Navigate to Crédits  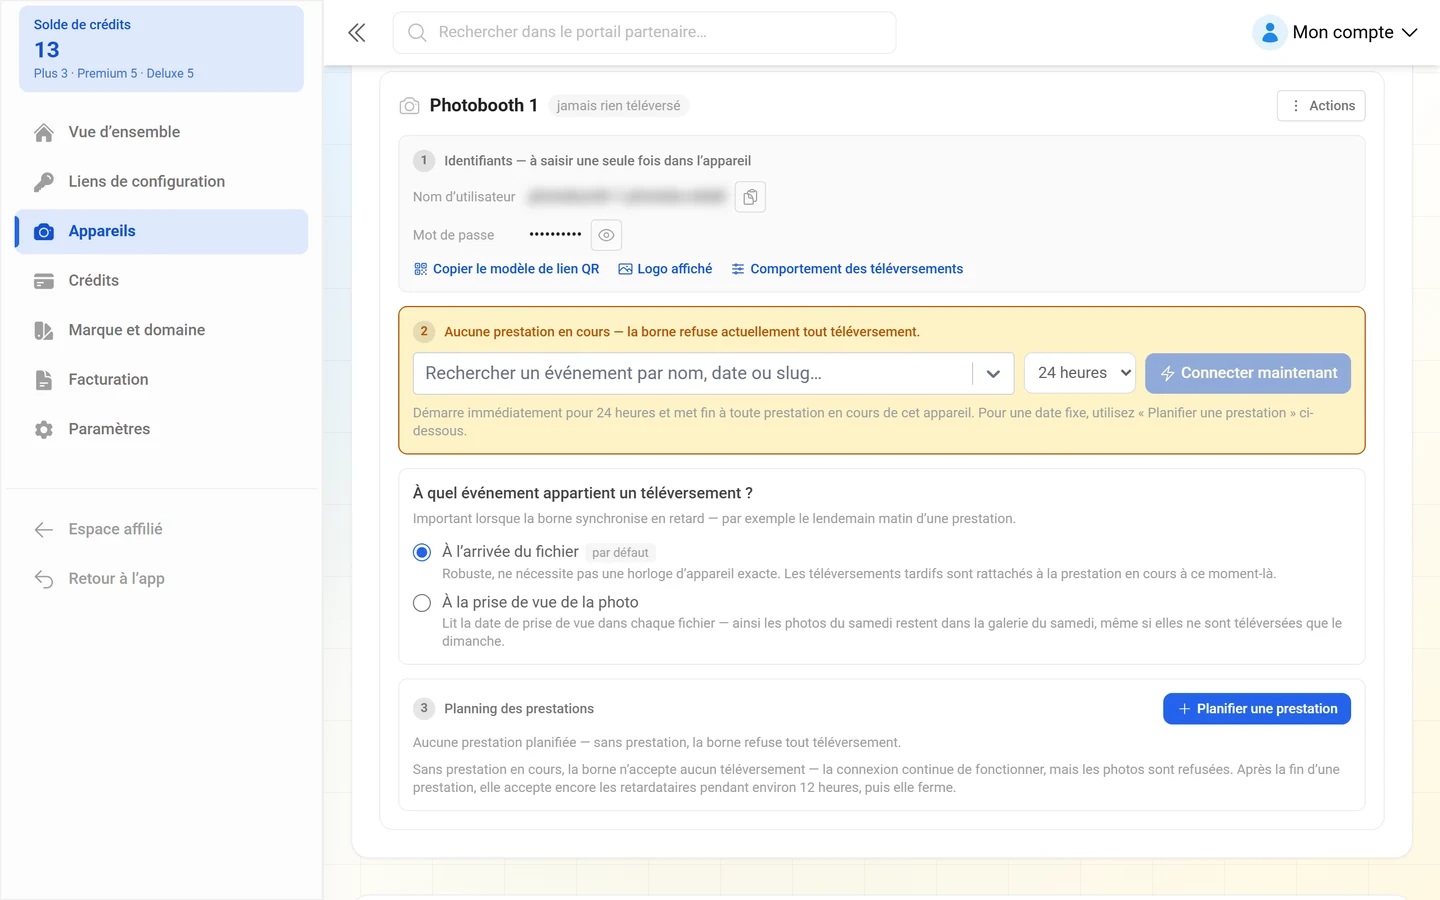pyautogui.click(x=161, y=281)
